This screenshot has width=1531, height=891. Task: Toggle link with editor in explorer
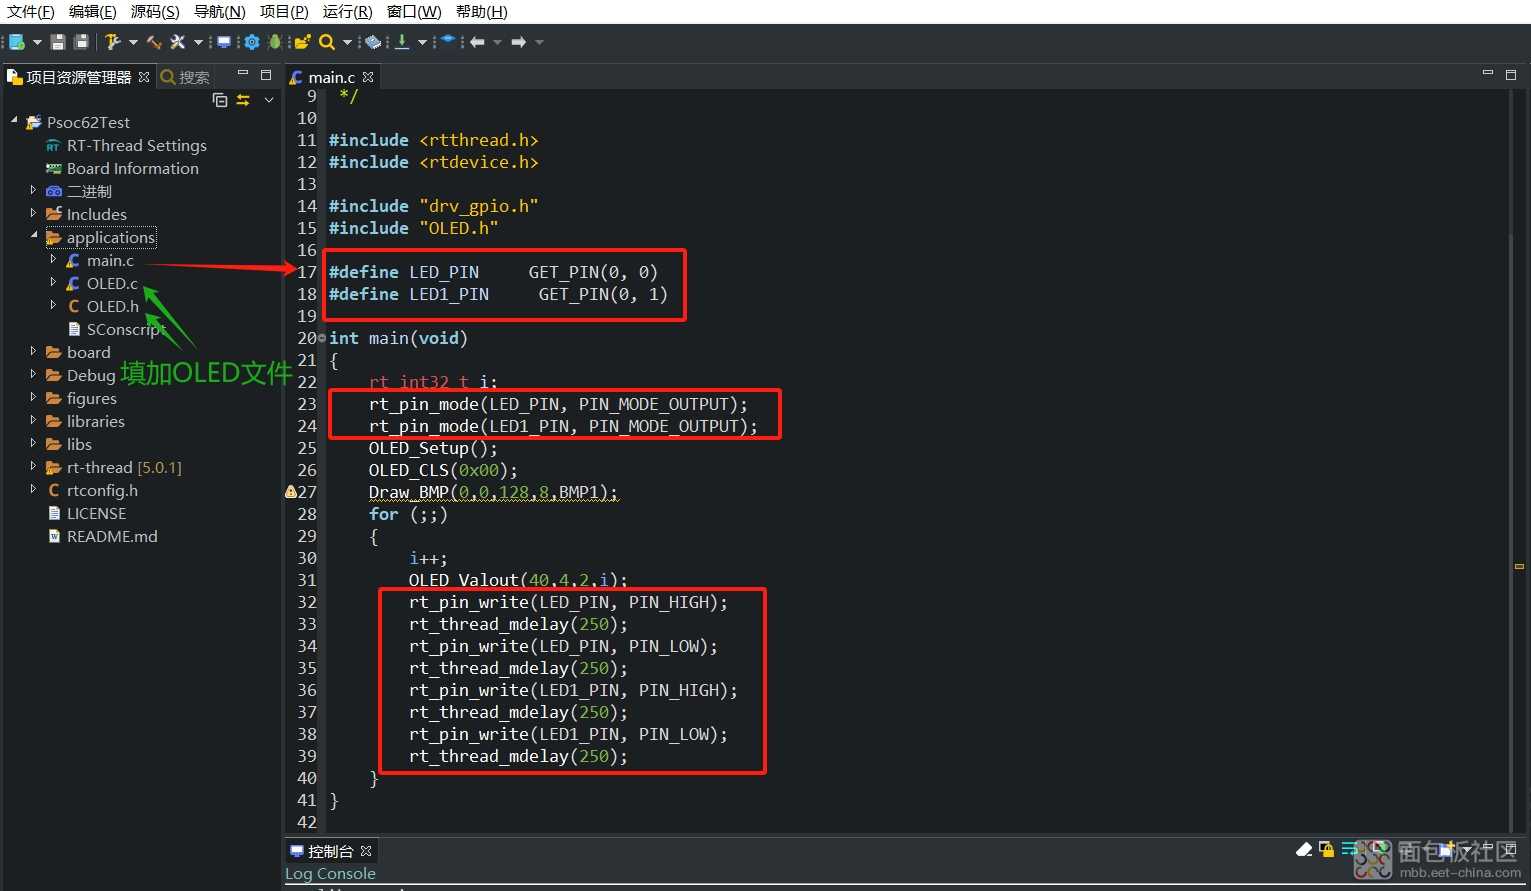click(243, 100)
